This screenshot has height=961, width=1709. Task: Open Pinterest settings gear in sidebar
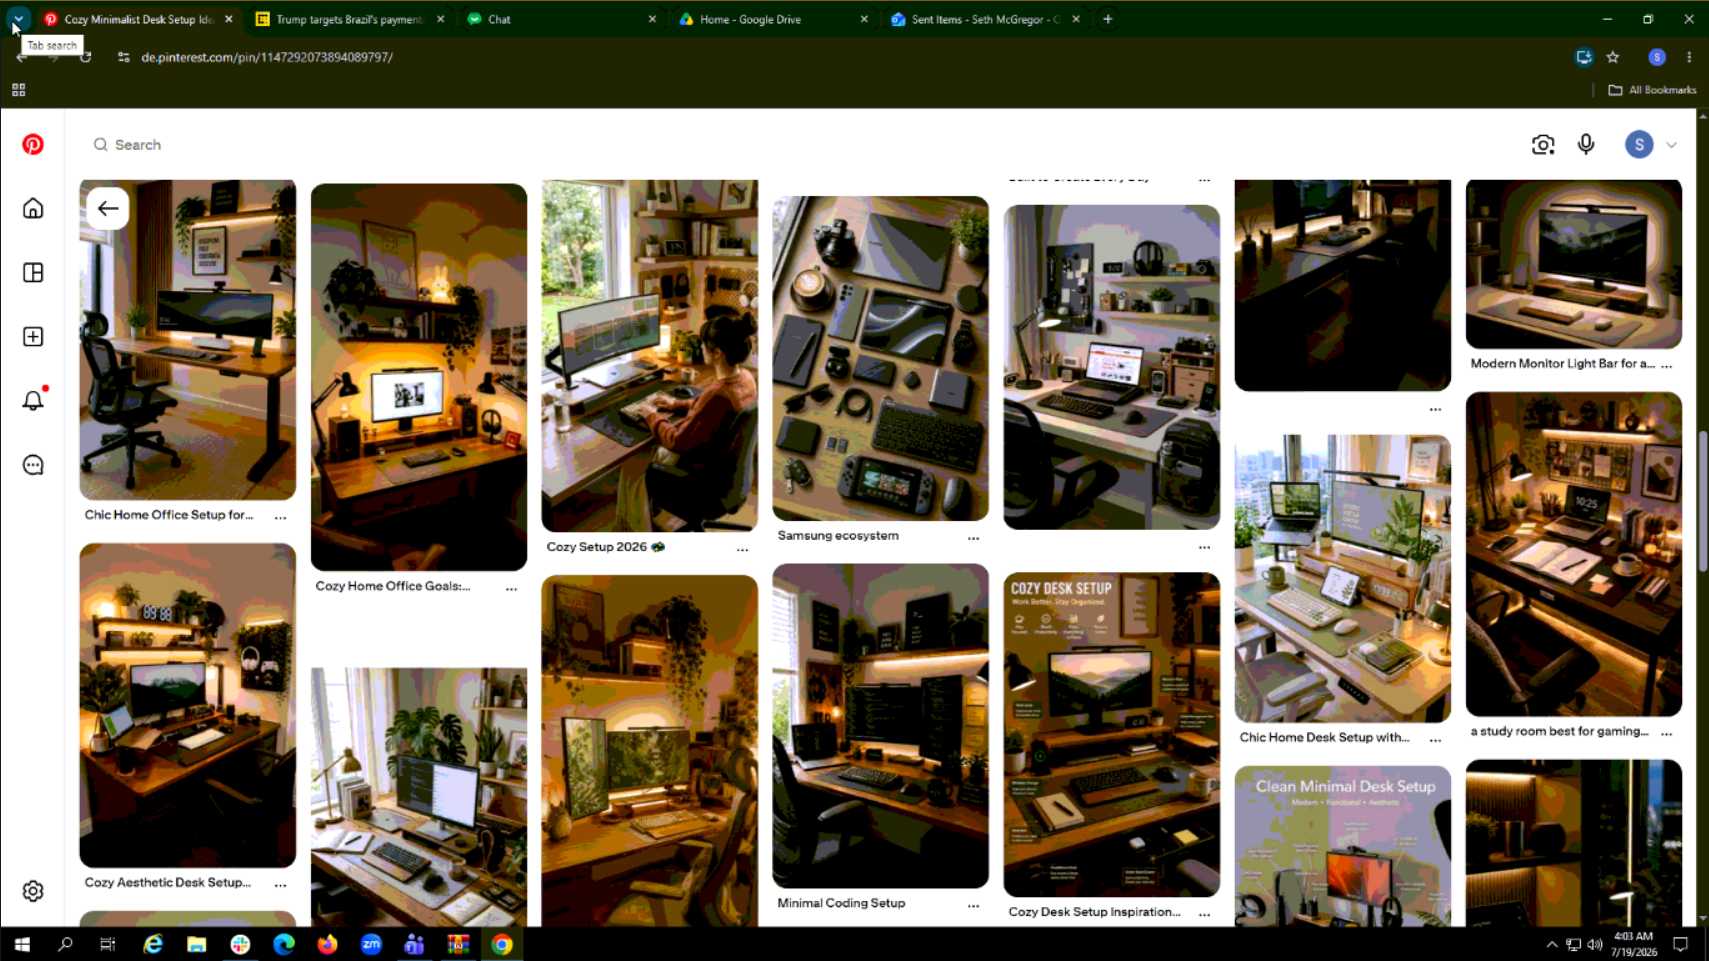pyautogui.click(x=33, y=891)
